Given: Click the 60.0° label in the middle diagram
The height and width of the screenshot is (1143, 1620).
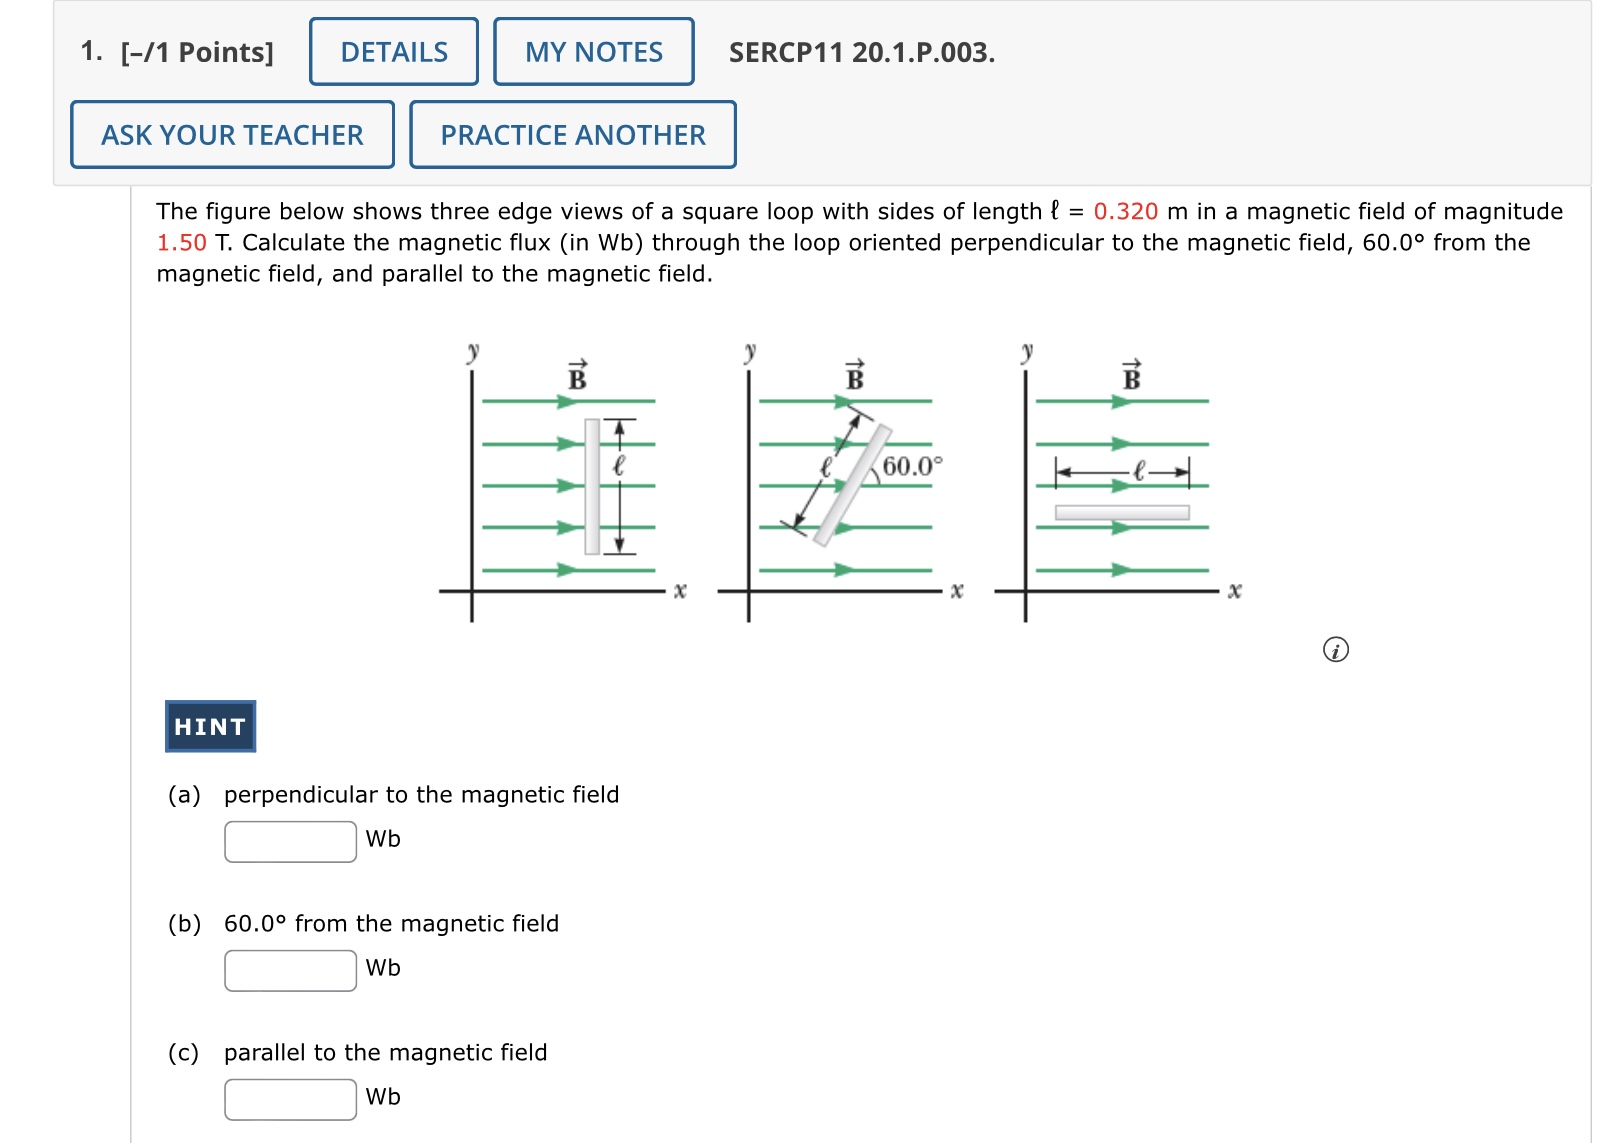Looking at the screenshot, I should [x=913, y=465].
